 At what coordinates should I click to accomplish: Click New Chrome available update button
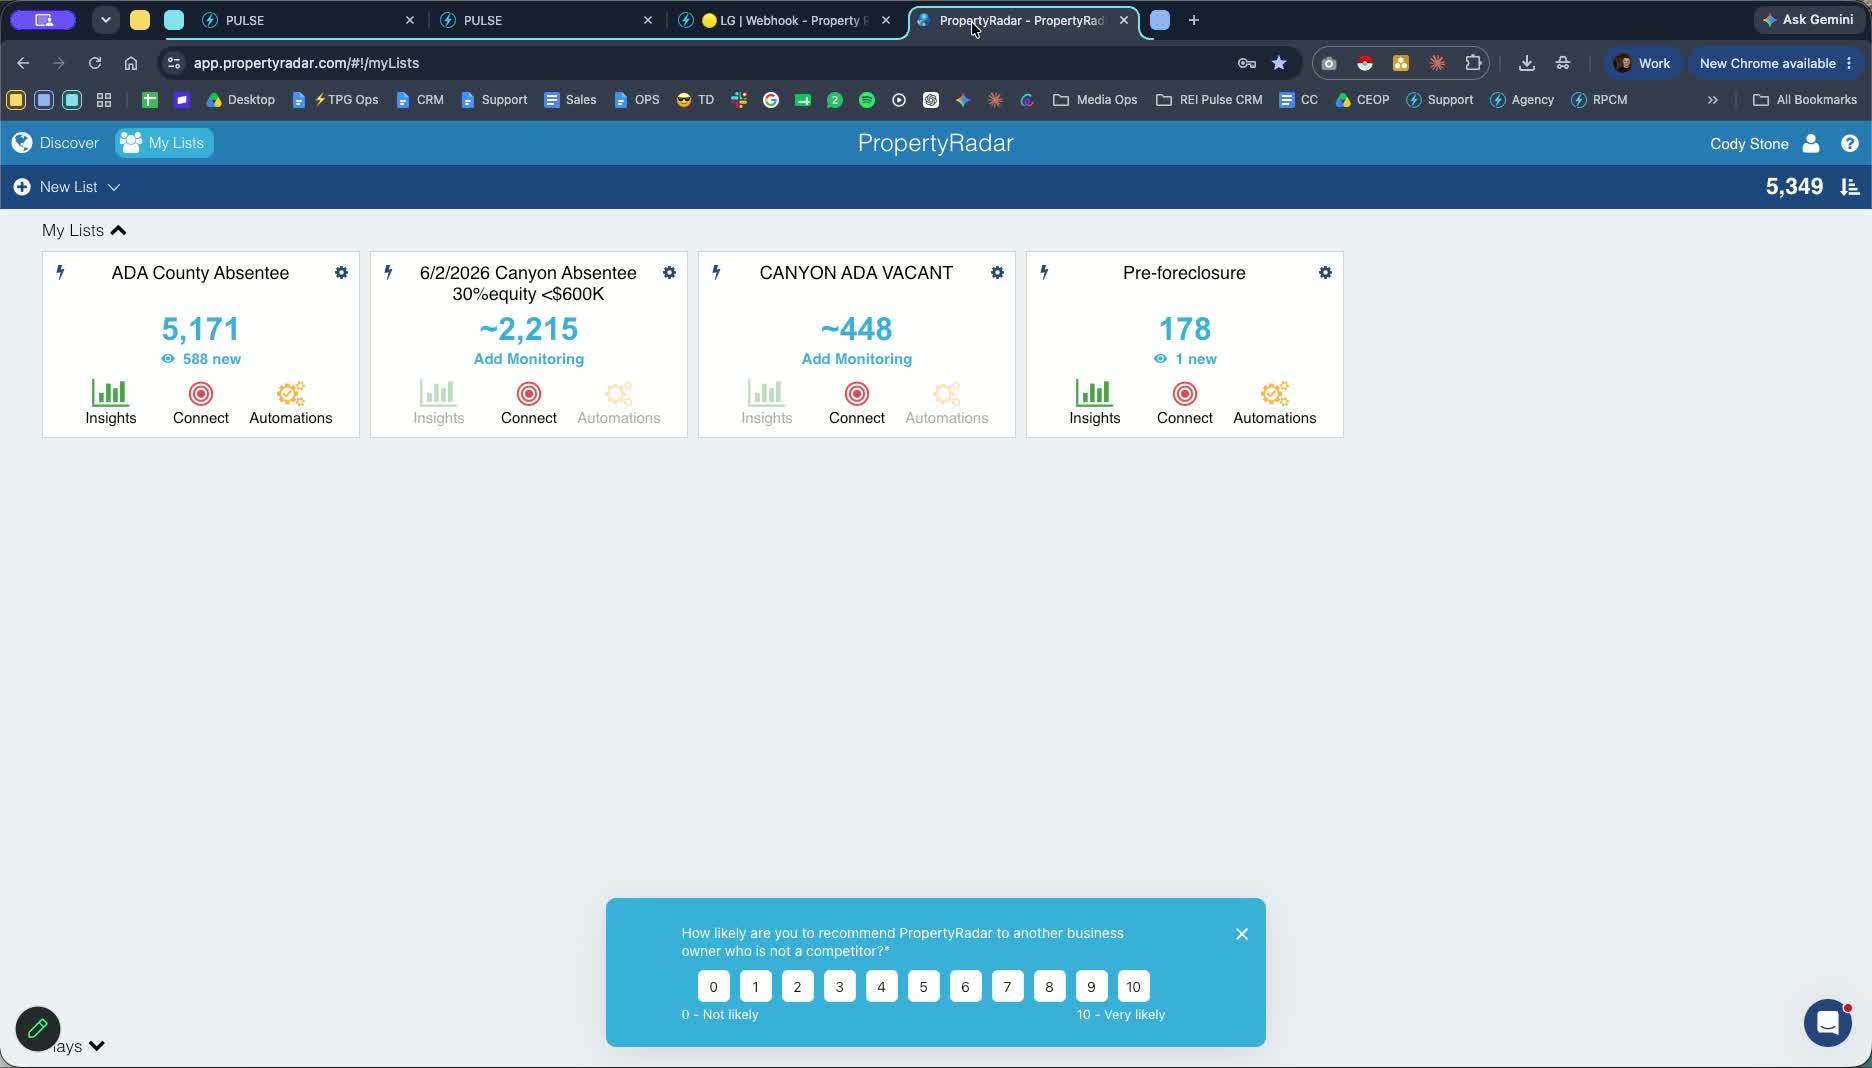(x=1776, y=63)
